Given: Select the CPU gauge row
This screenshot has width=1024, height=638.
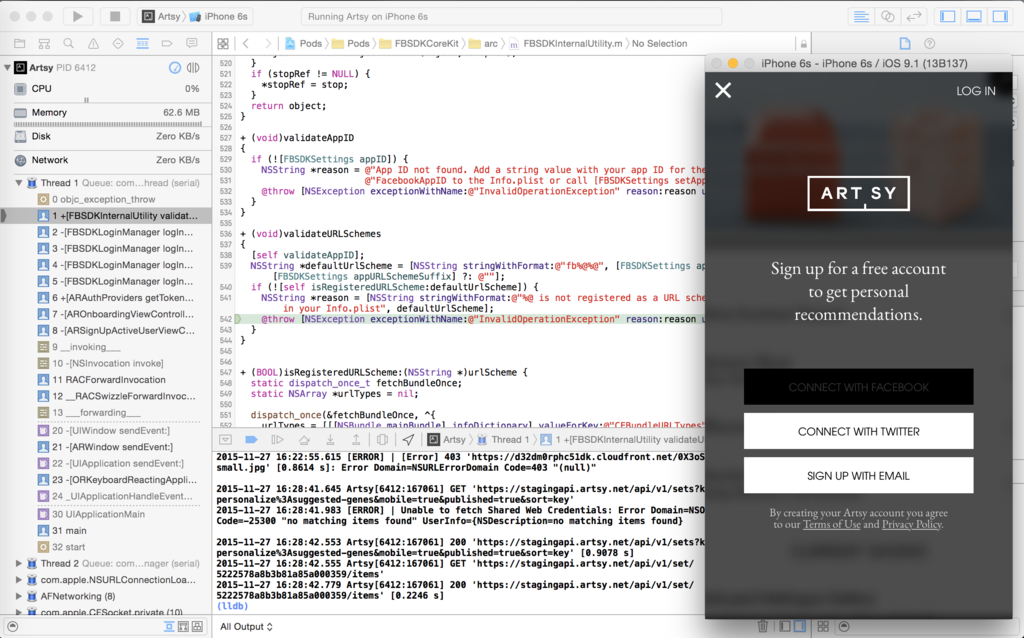Looking at the screenshot, I should pos(106,89).
